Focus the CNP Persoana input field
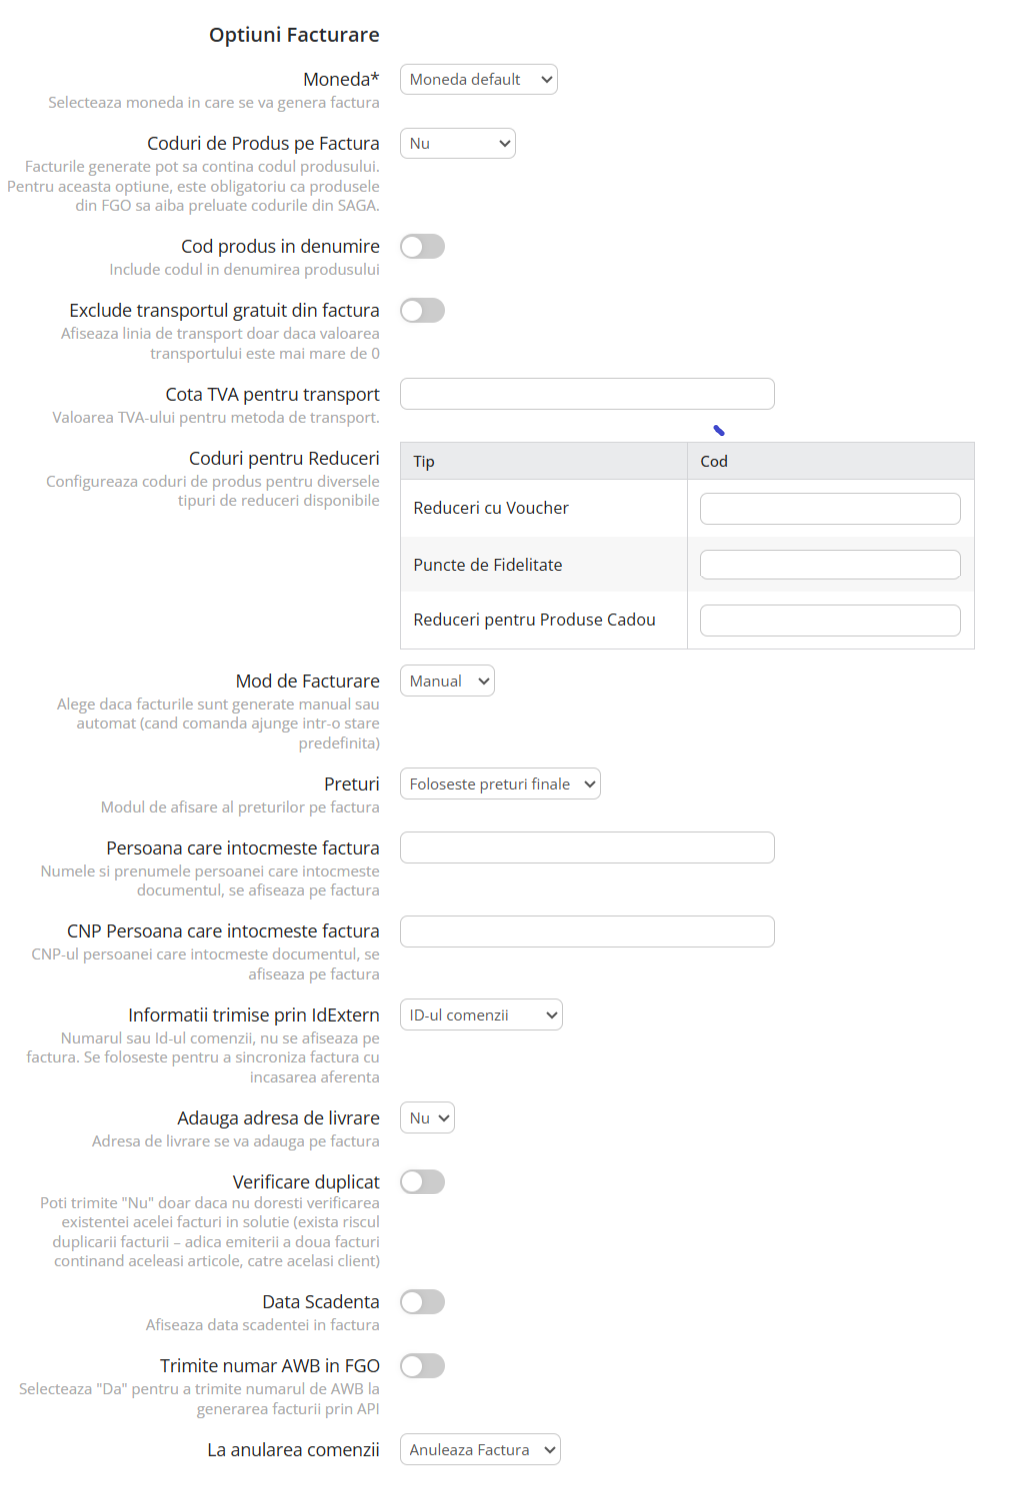The height and width of the screenshot is (1485, 1020). click(x=587, y=932)
